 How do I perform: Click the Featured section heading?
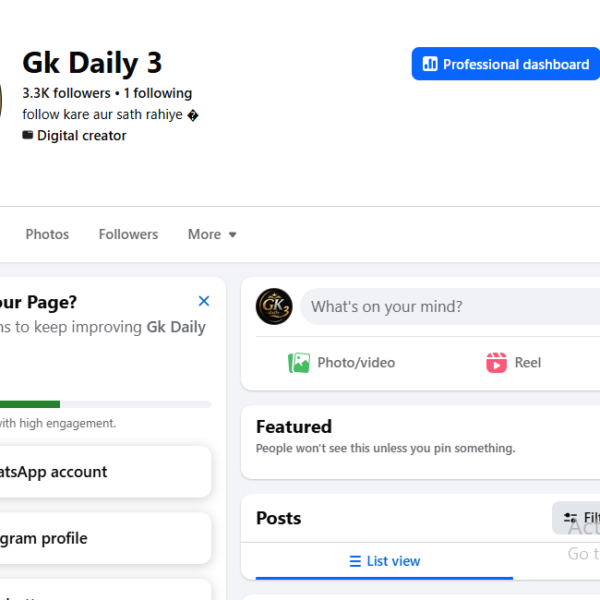pos(294,427)
